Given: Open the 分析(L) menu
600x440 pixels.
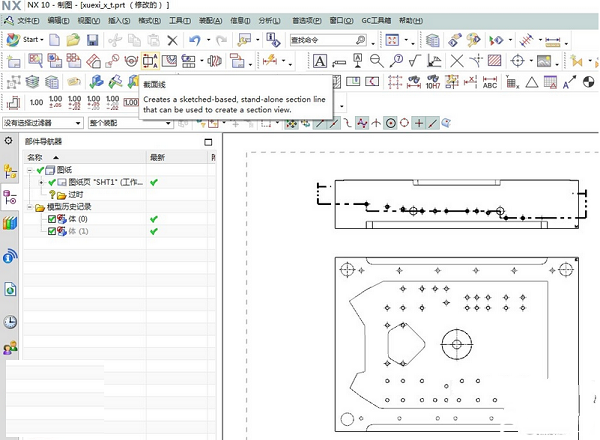Looking at the screenshot, I should click(x=269, y=19).
